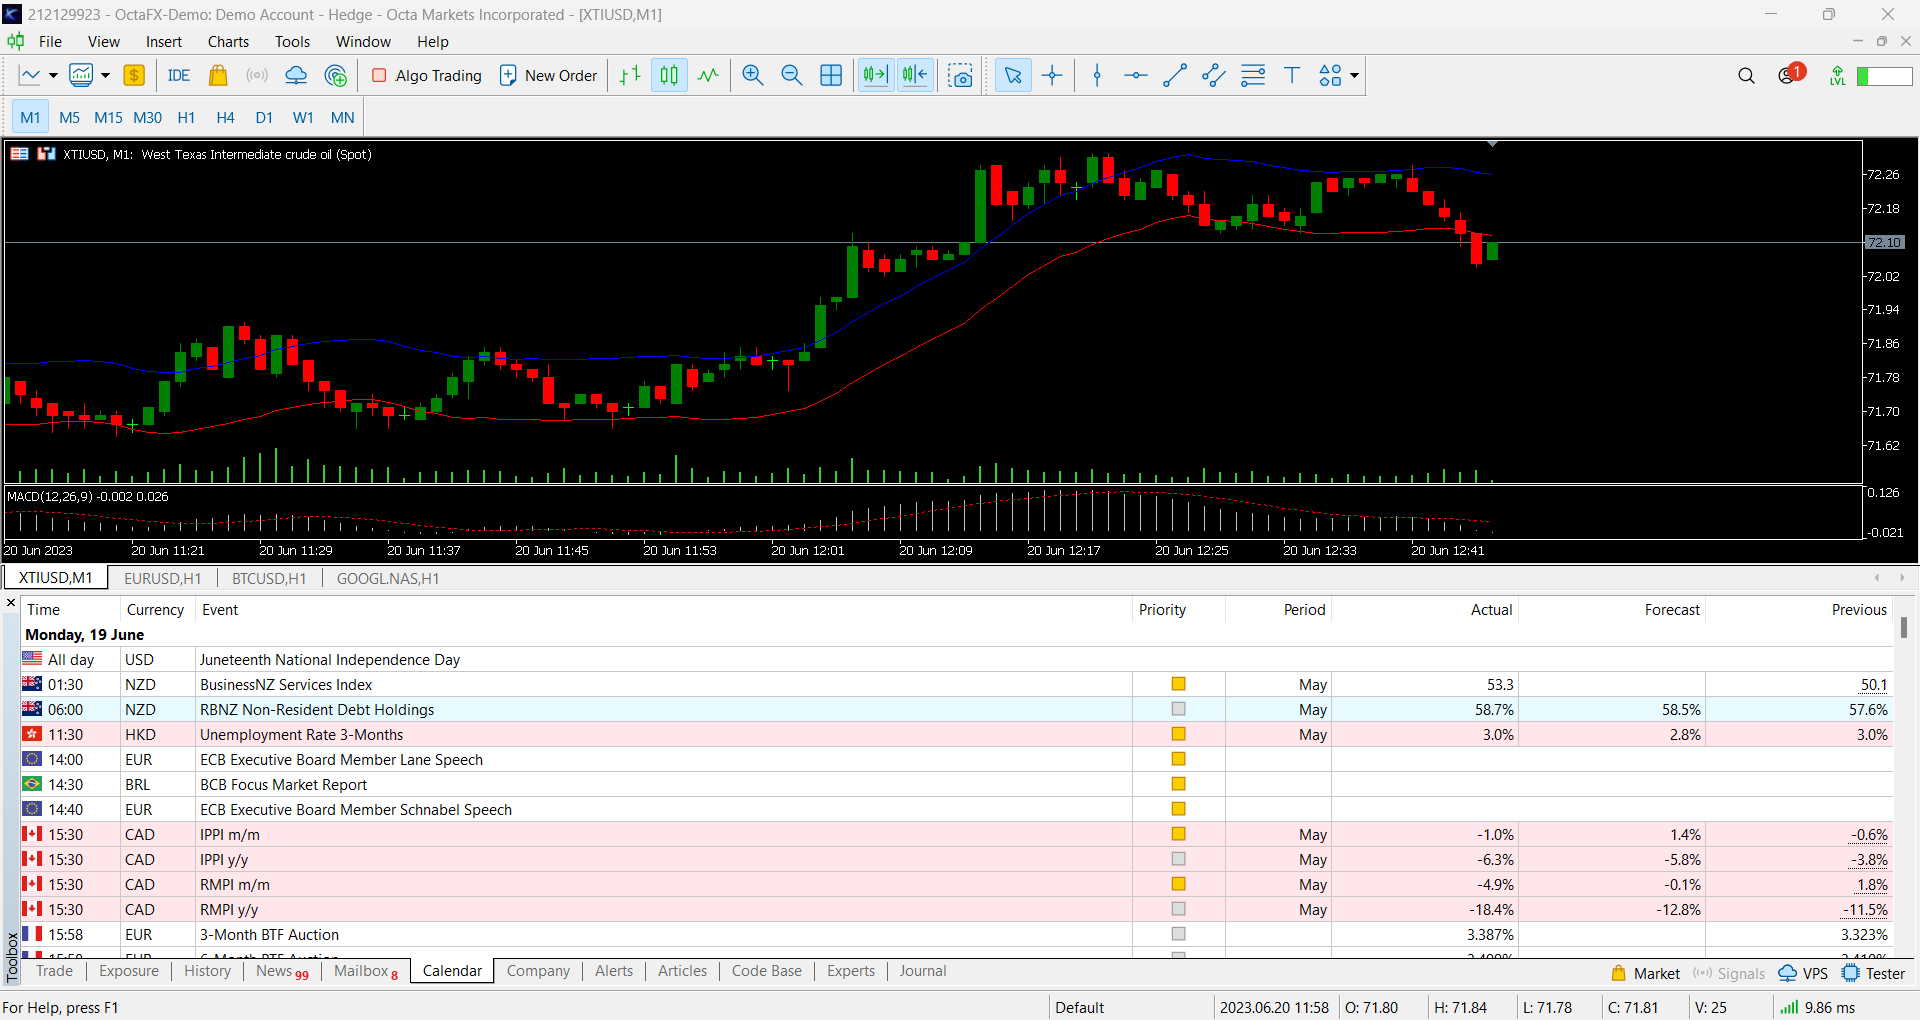Open Market from the toolbox bar
The image size is (1920, 1020).
coord(1645,973)
